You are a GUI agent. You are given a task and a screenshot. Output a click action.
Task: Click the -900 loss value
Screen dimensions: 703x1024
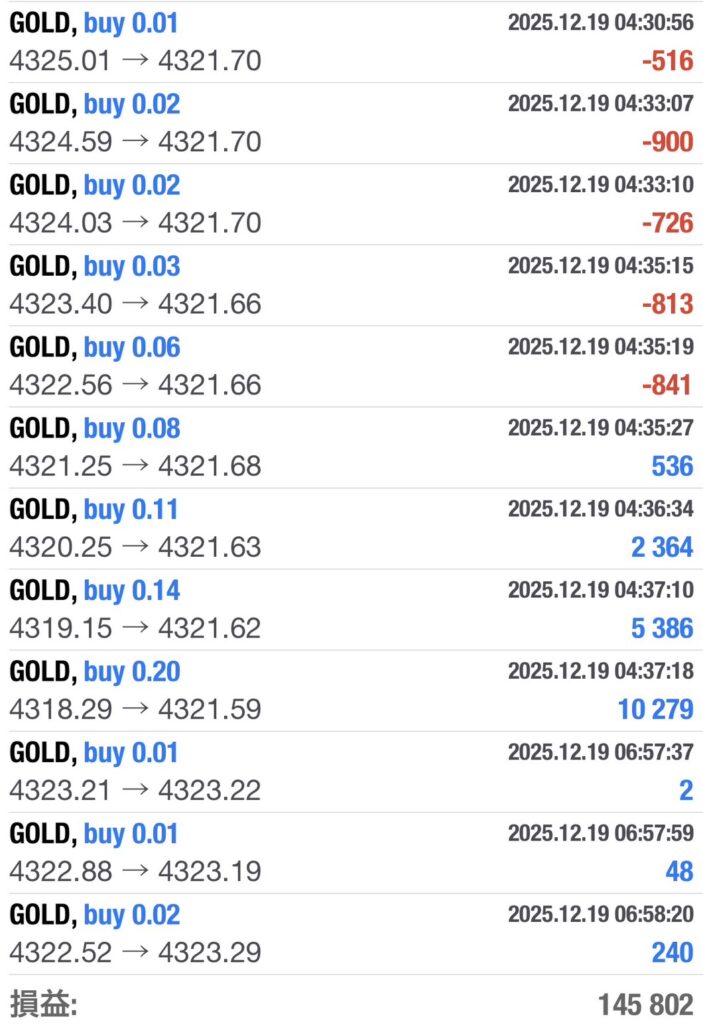pos(667,142)
